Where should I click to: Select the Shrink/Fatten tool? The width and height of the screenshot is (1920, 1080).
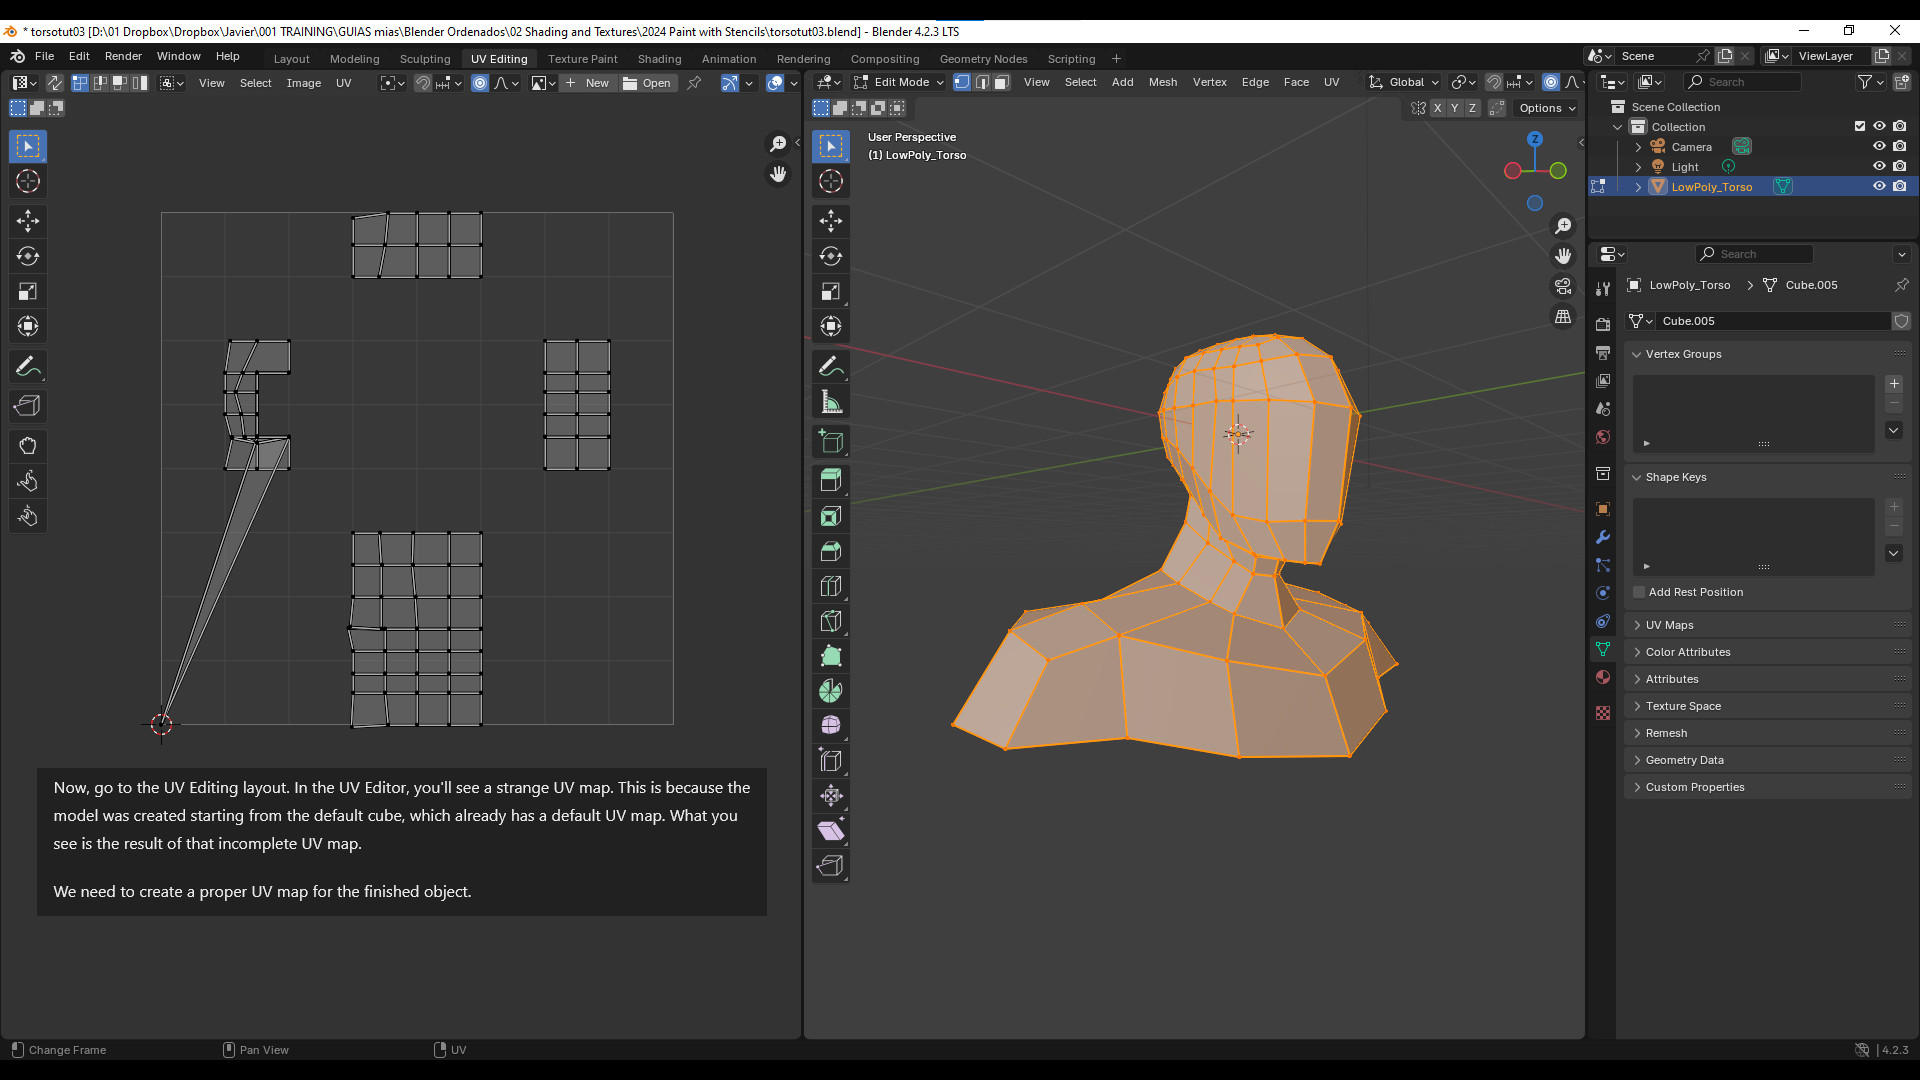pyautogui.click(x=831, y=795)
